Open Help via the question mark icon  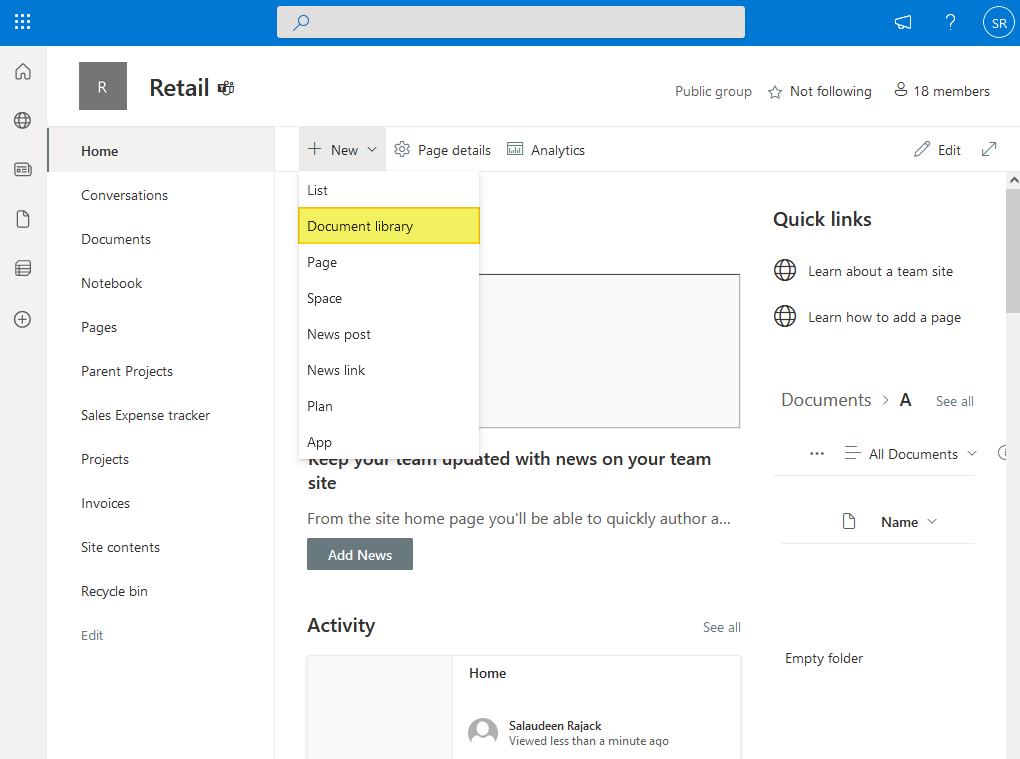click(950, 21)
